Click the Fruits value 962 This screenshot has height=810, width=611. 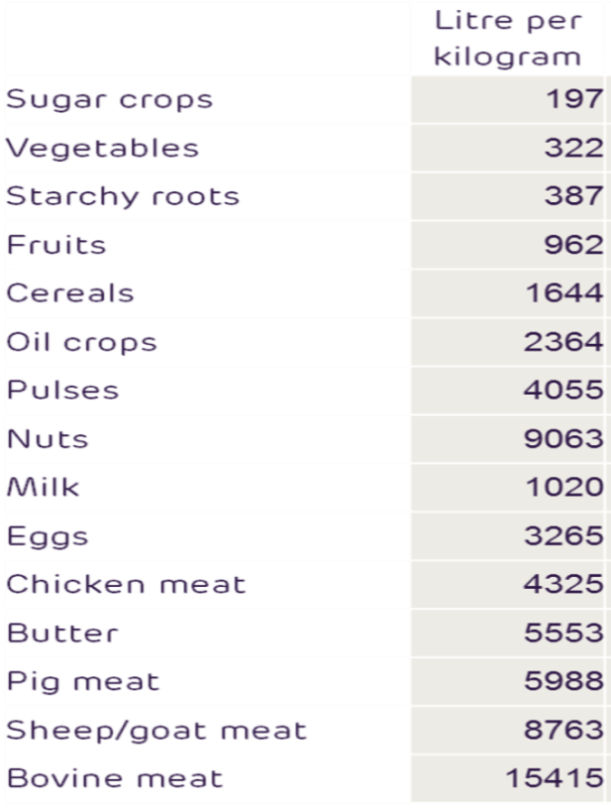click(x=574, y=245)
